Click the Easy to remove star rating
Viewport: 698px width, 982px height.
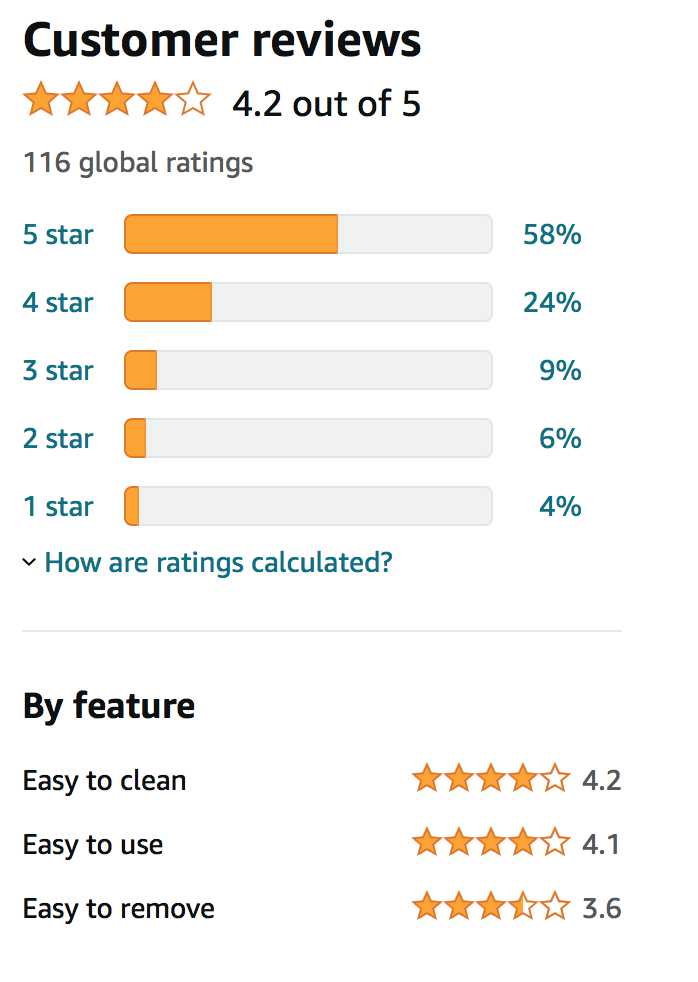tap(491, 906)
